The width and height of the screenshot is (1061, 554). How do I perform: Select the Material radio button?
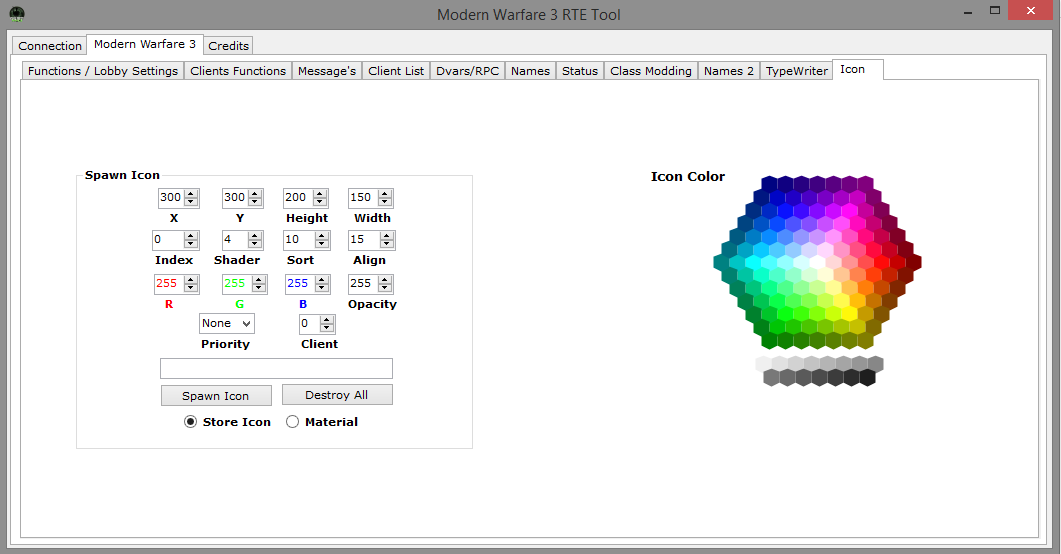tap(293, 422)
